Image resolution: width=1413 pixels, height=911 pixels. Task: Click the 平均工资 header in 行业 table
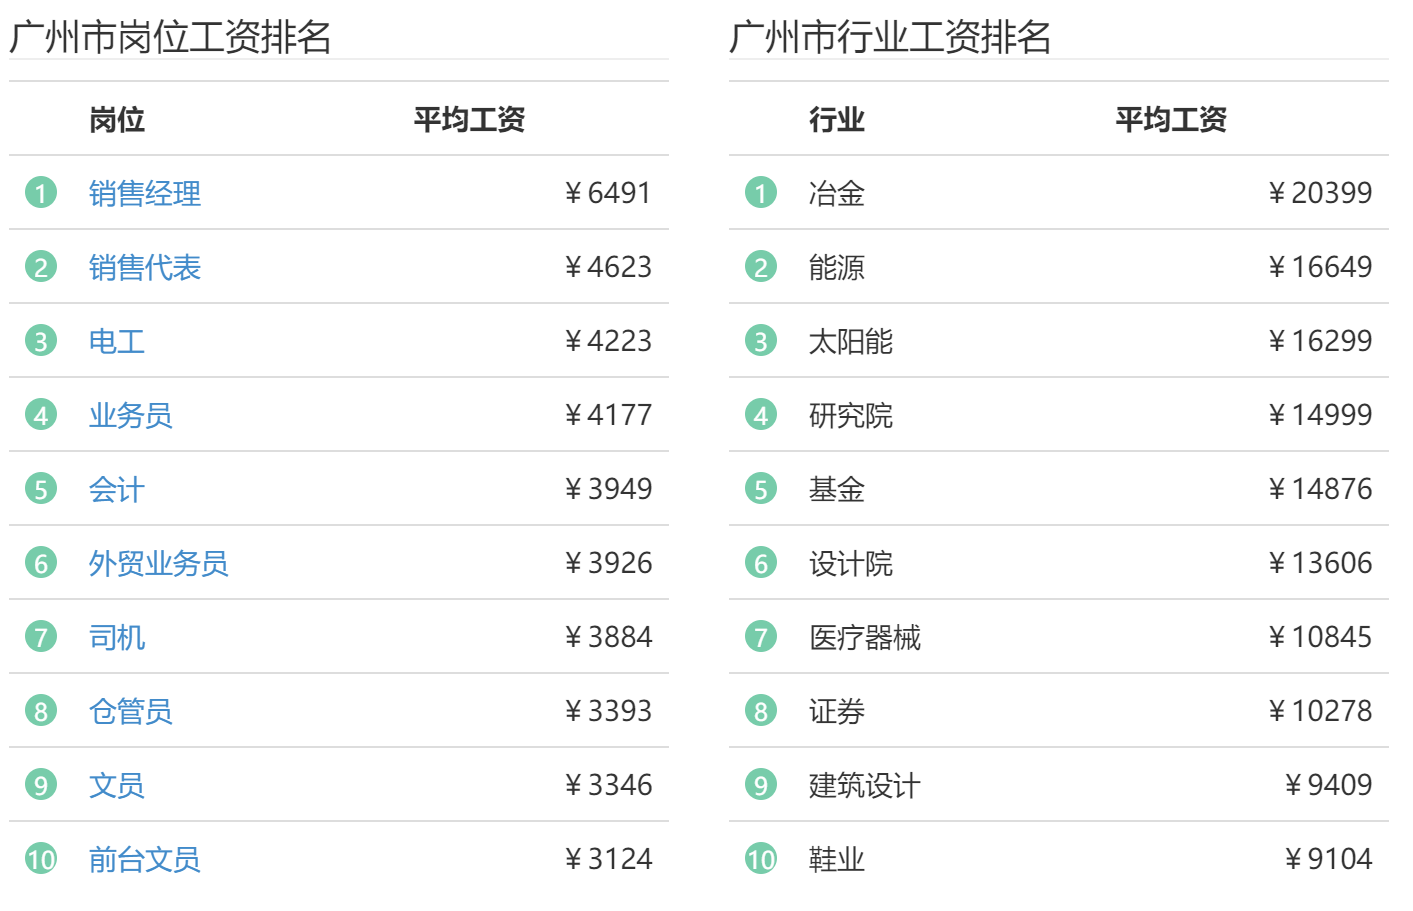coord(1170,120)
